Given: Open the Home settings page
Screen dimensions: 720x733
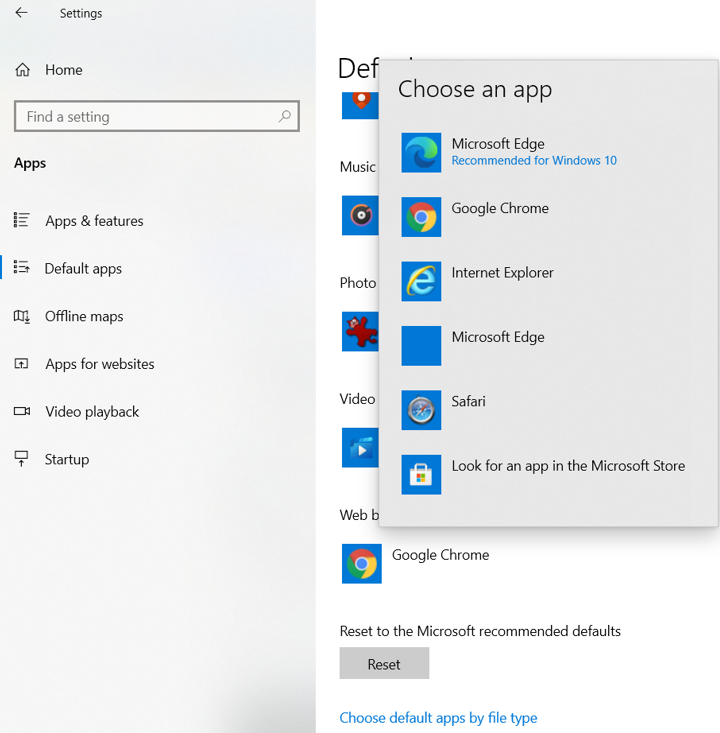Looking at the screenshot, I should pyautogui.click(x=64, y=70).
